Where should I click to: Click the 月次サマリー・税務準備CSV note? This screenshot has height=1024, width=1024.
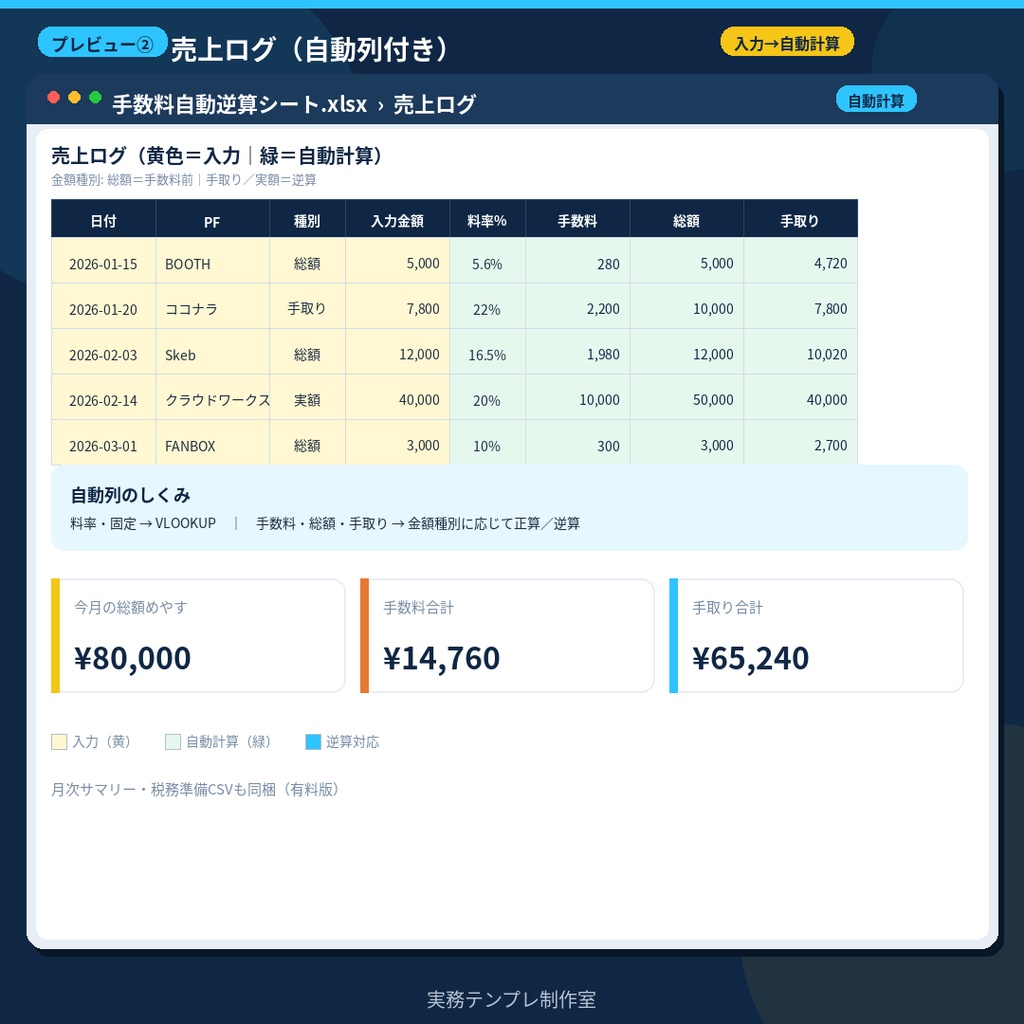195,789
